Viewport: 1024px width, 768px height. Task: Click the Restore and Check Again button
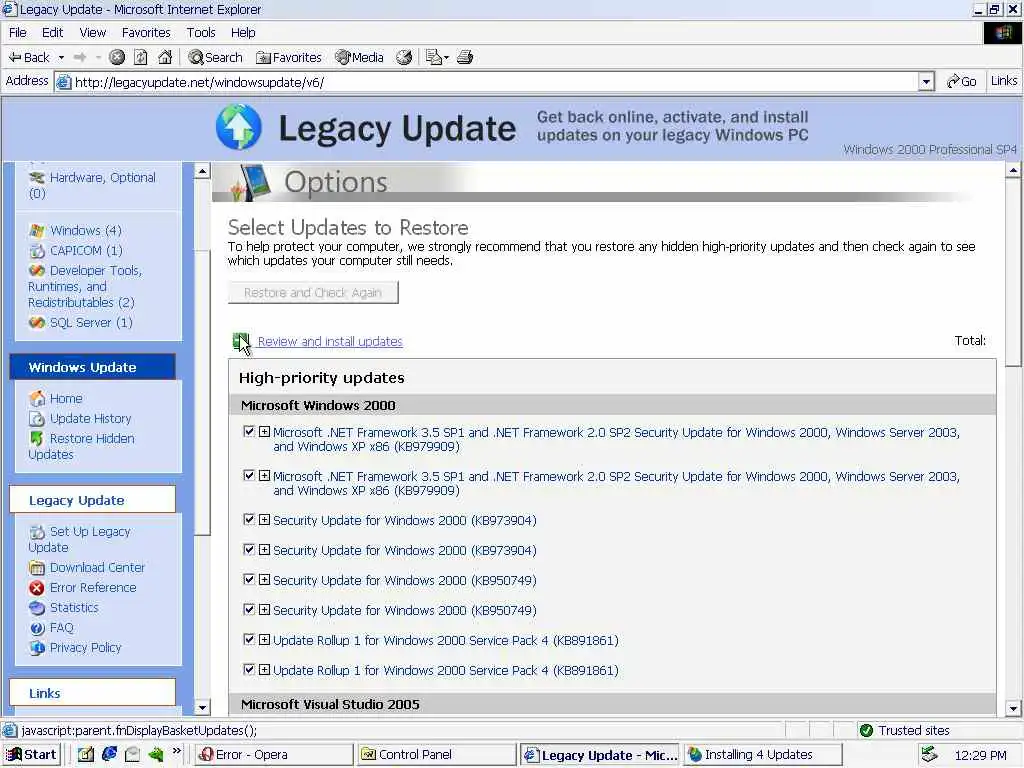(313, 293)
